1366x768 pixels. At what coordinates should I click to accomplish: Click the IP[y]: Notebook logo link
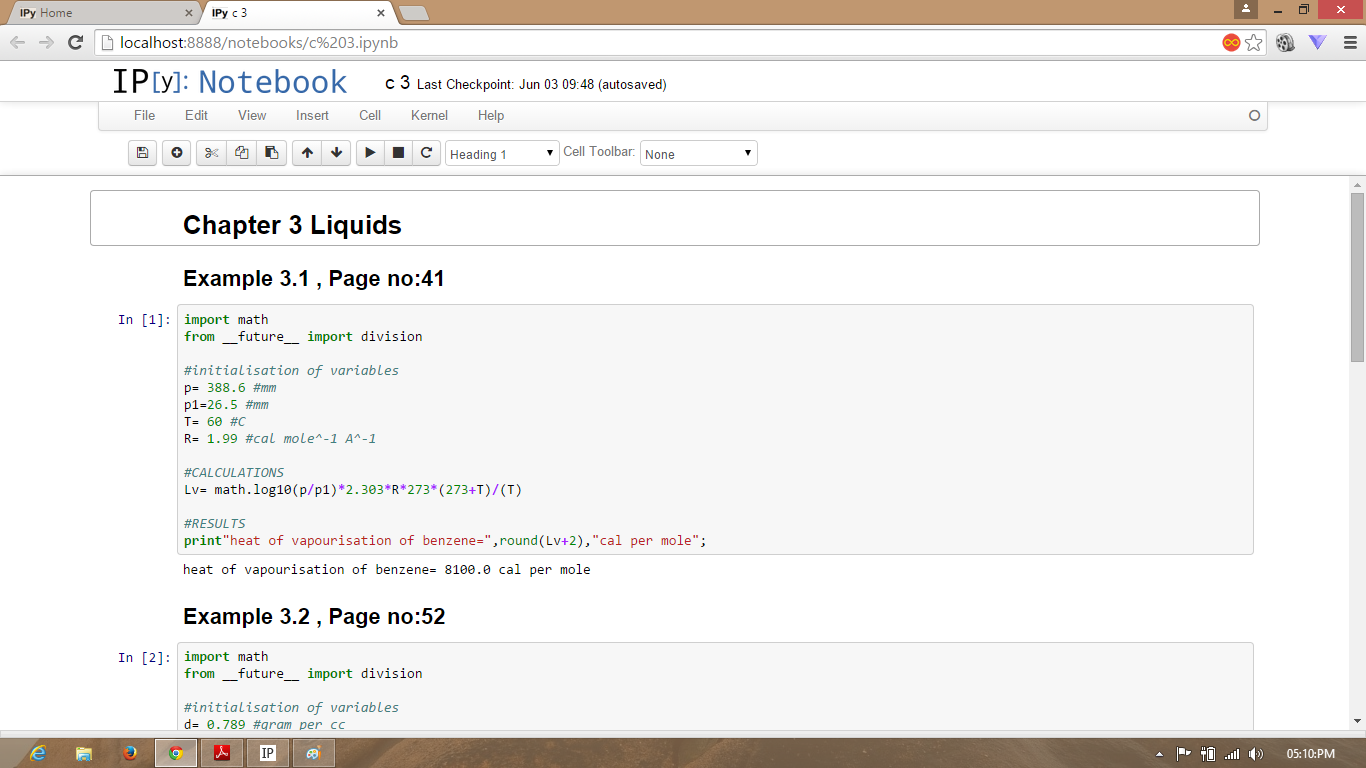[230, 82]
